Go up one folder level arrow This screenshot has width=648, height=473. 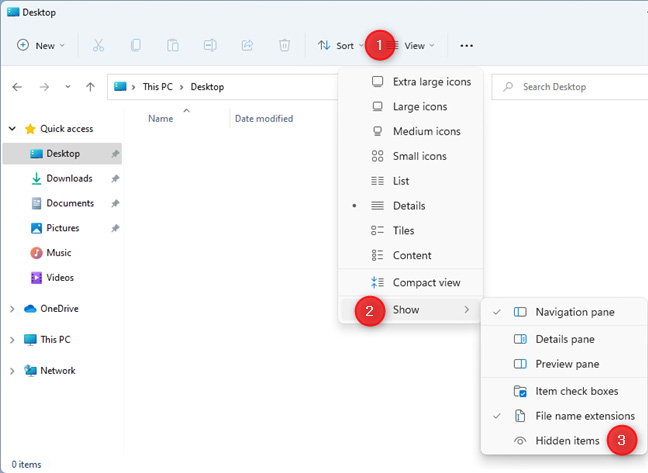(x=90, y=87)
